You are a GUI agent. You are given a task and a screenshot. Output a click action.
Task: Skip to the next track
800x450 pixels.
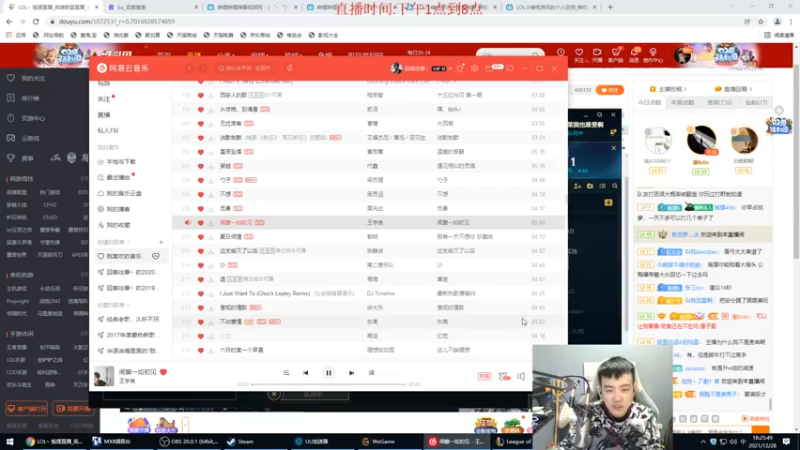click(x=352, y=373)
